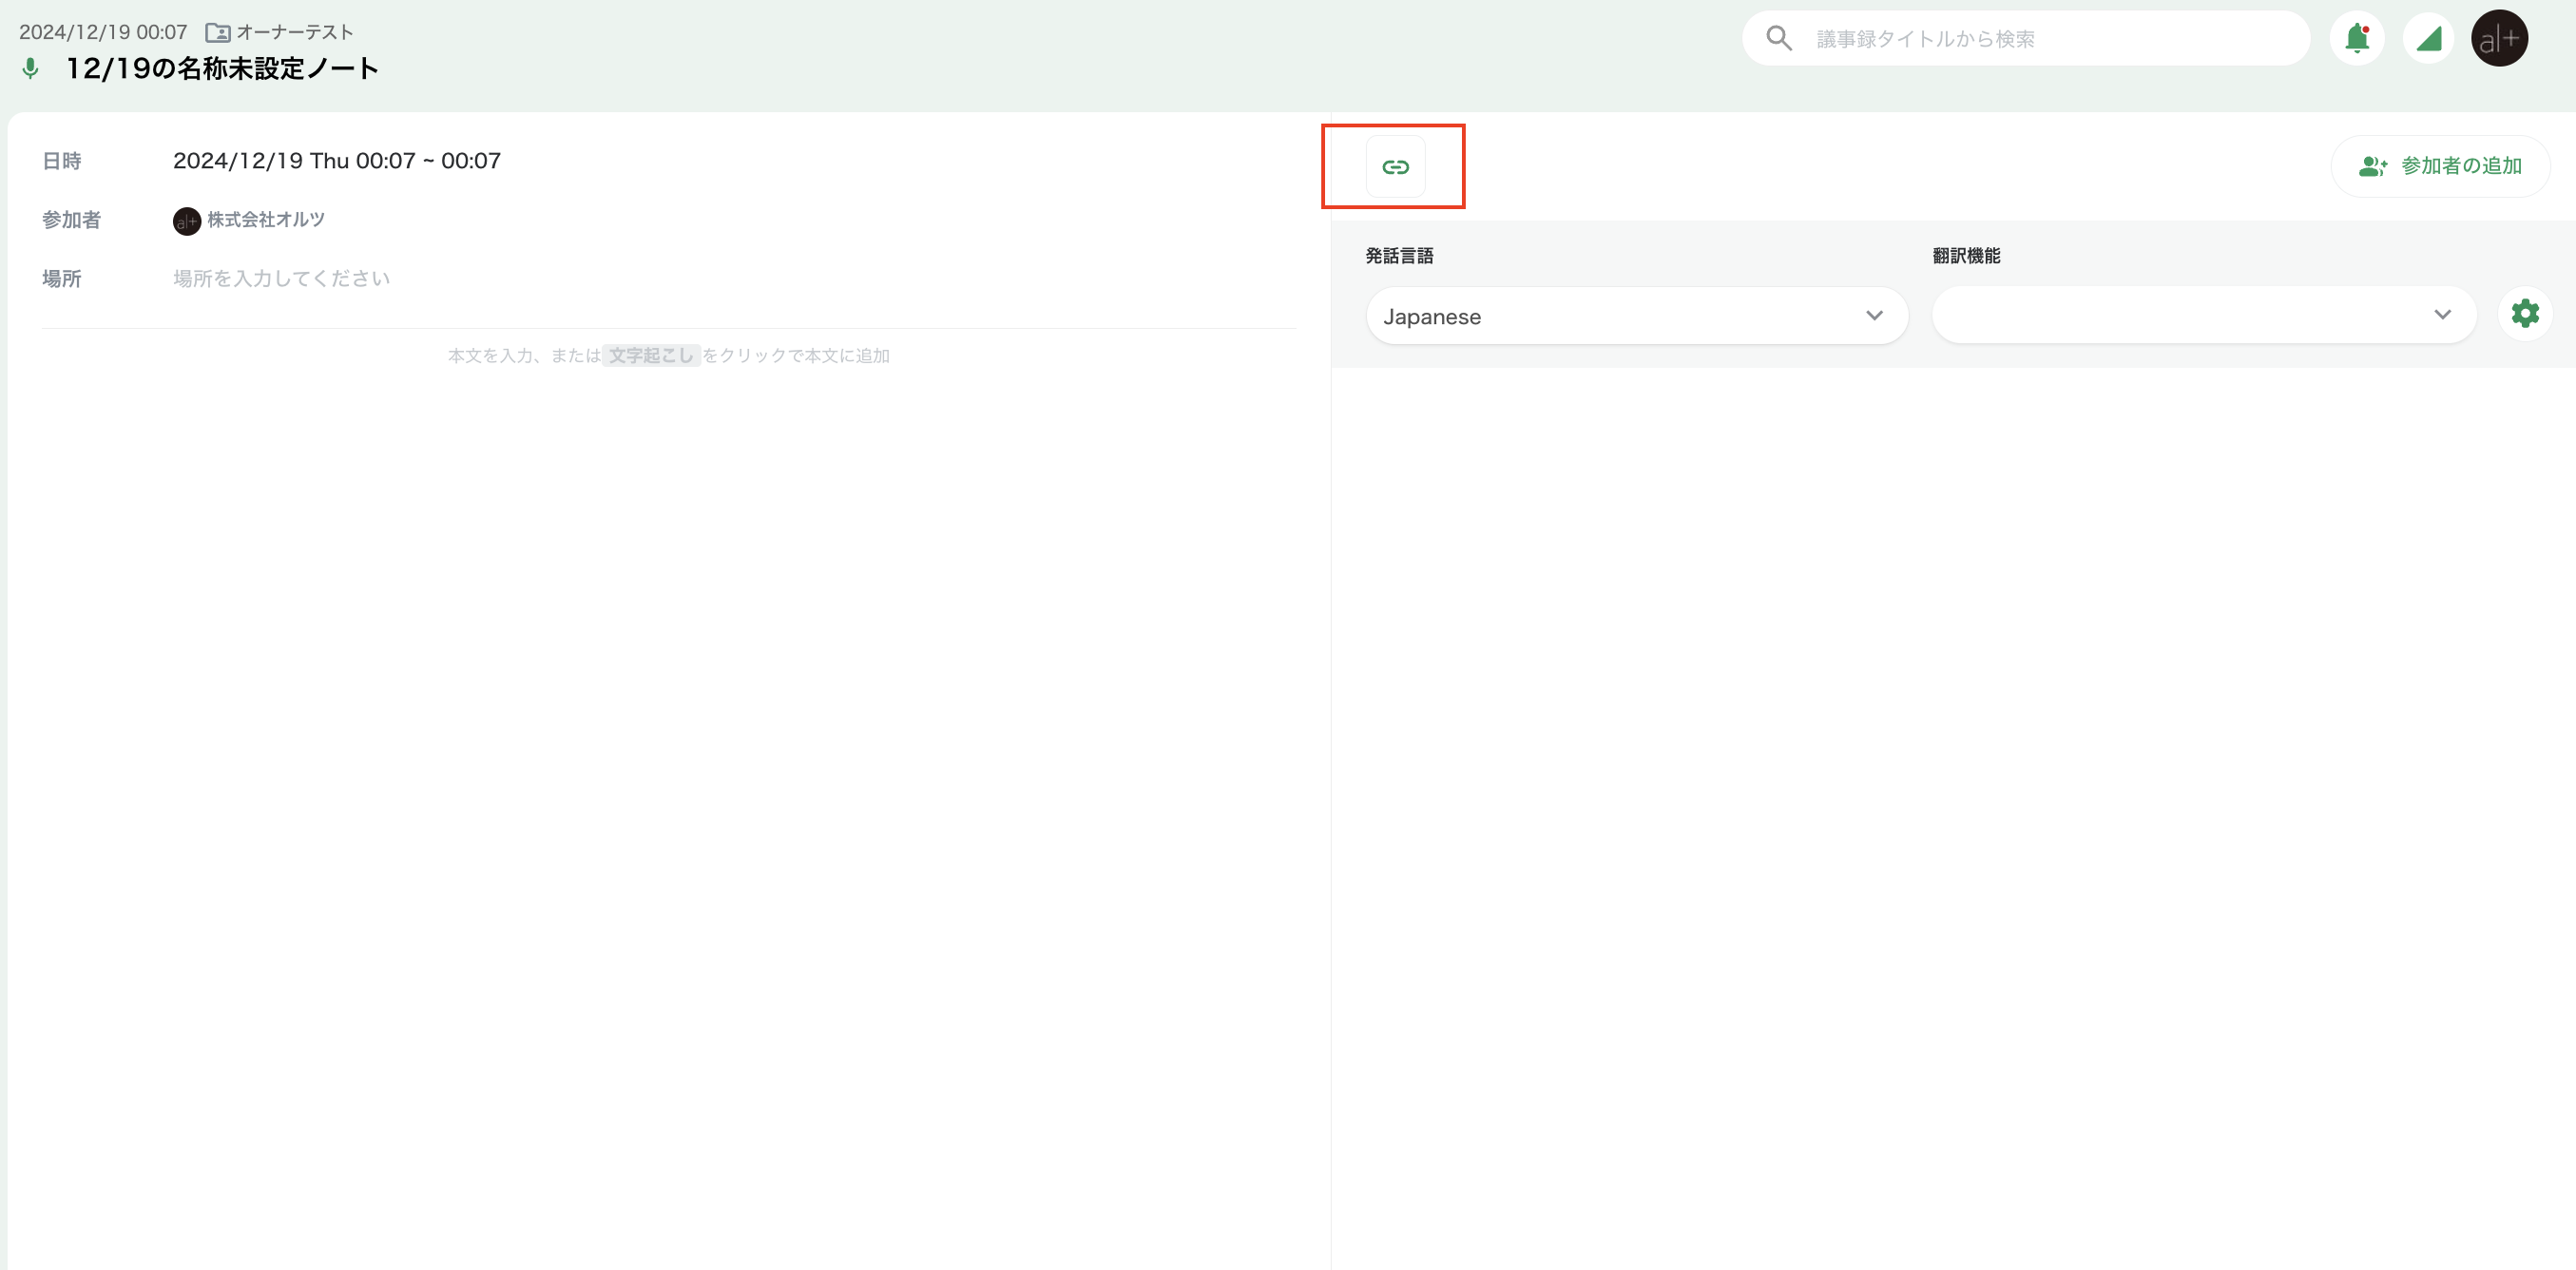
Task: Click the 日時 label
Action: pyautogui.click(x=62, y=161)
